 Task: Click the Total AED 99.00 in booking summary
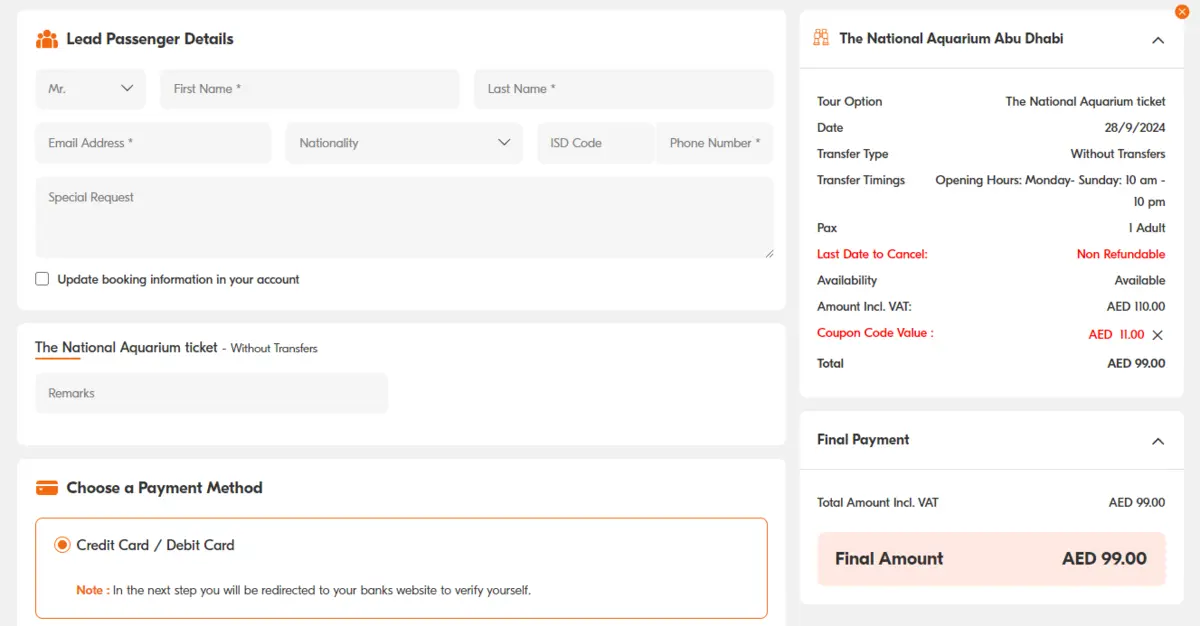pyautogui.click(x=1137, y=364)
